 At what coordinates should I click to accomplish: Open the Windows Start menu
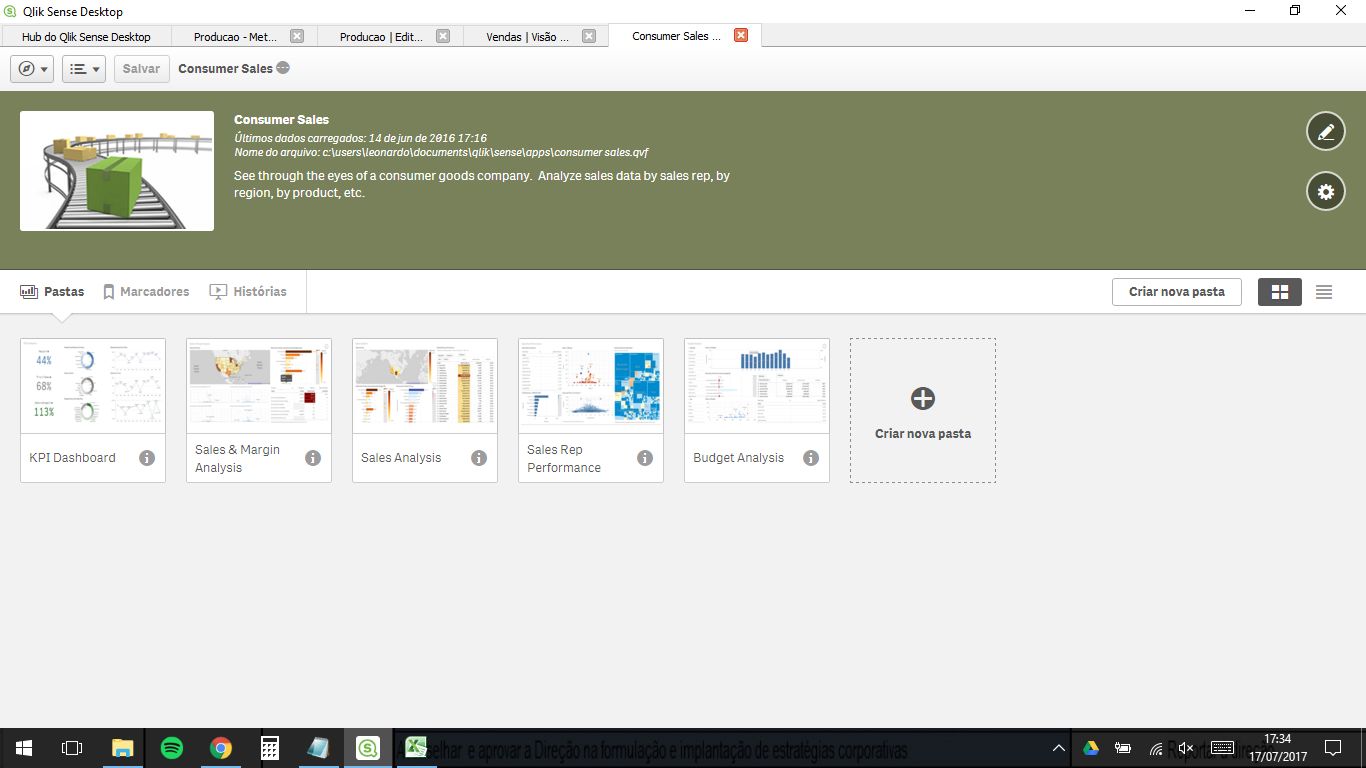click(24, 748)
